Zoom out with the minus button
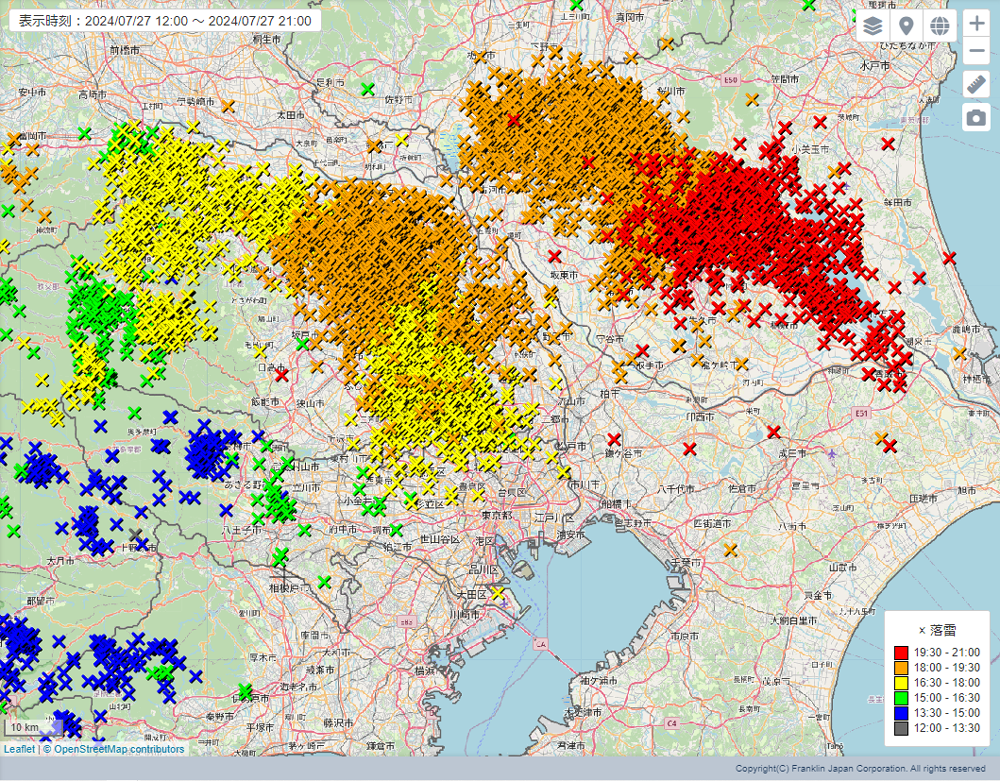 (976, 52)
